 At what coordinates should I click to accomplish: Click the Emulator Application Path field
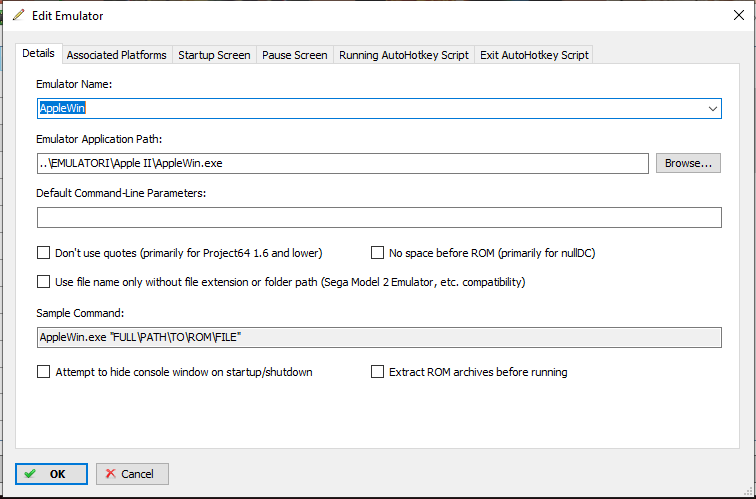(x=343, y=163)
